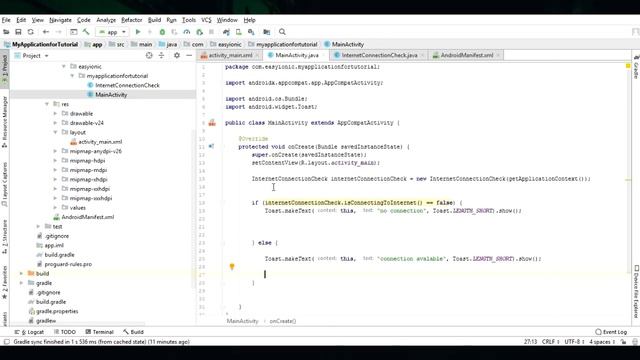
Task: Click Sync Project with Gradle Files icon
Action: (x=226, y=32)
